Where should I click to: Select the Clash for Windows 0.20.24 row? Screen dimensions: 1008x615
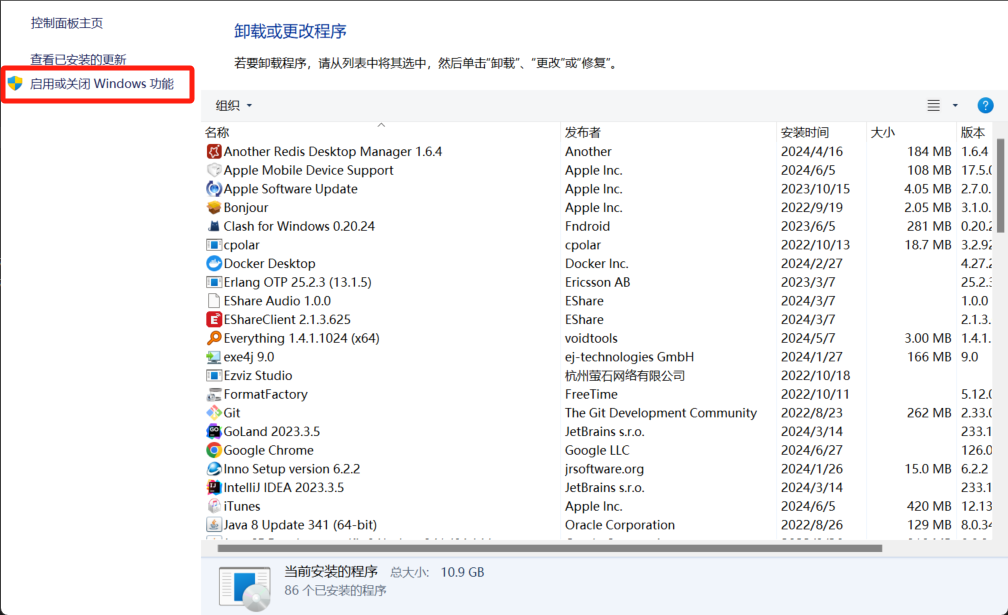(x=299, y=226)
